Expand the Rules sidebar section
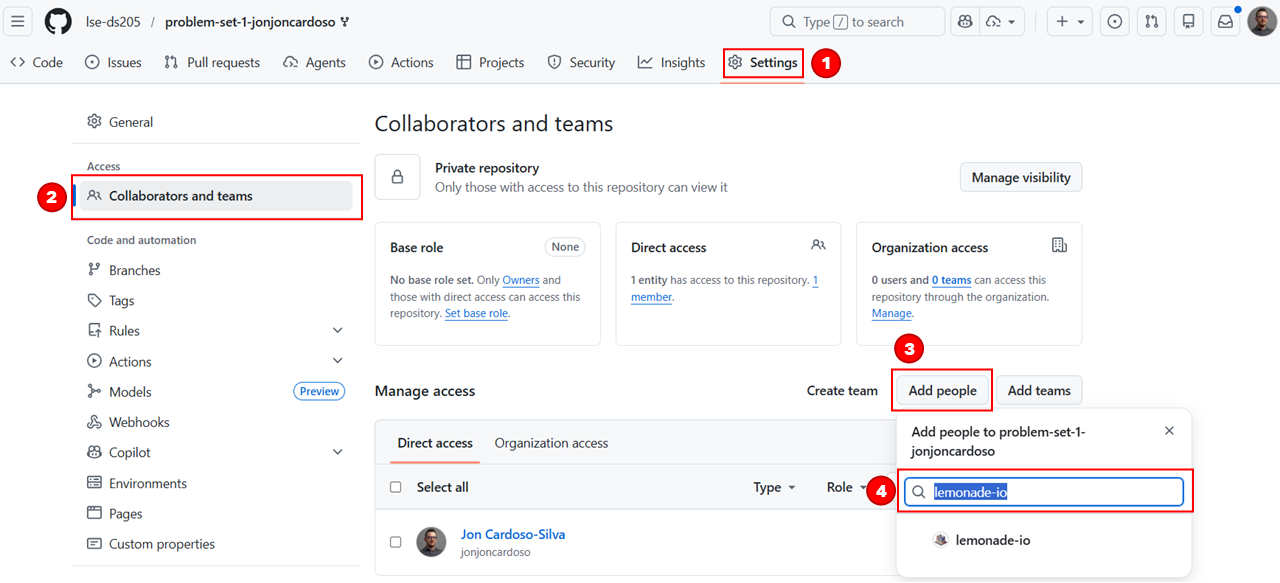Screen dimensions: 1280x583 coord(337,331)
